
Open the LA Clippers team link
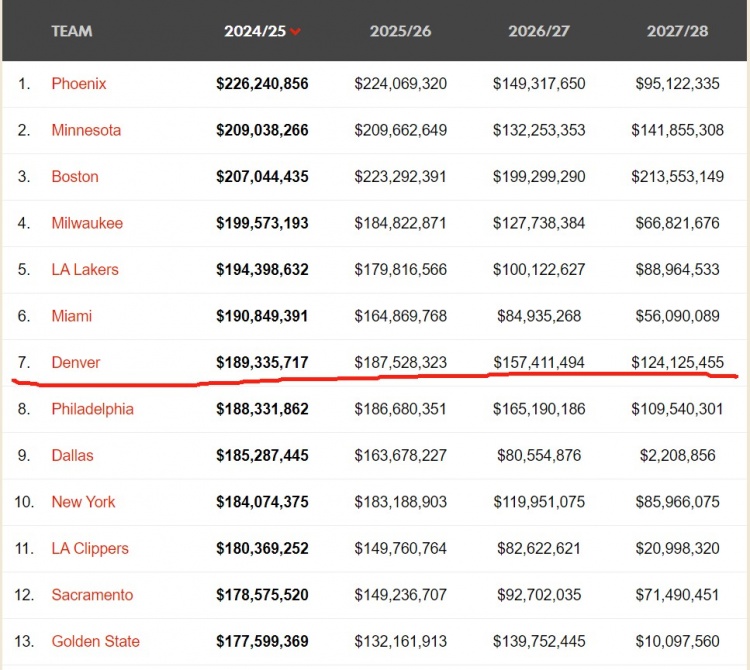pos(90,548)
